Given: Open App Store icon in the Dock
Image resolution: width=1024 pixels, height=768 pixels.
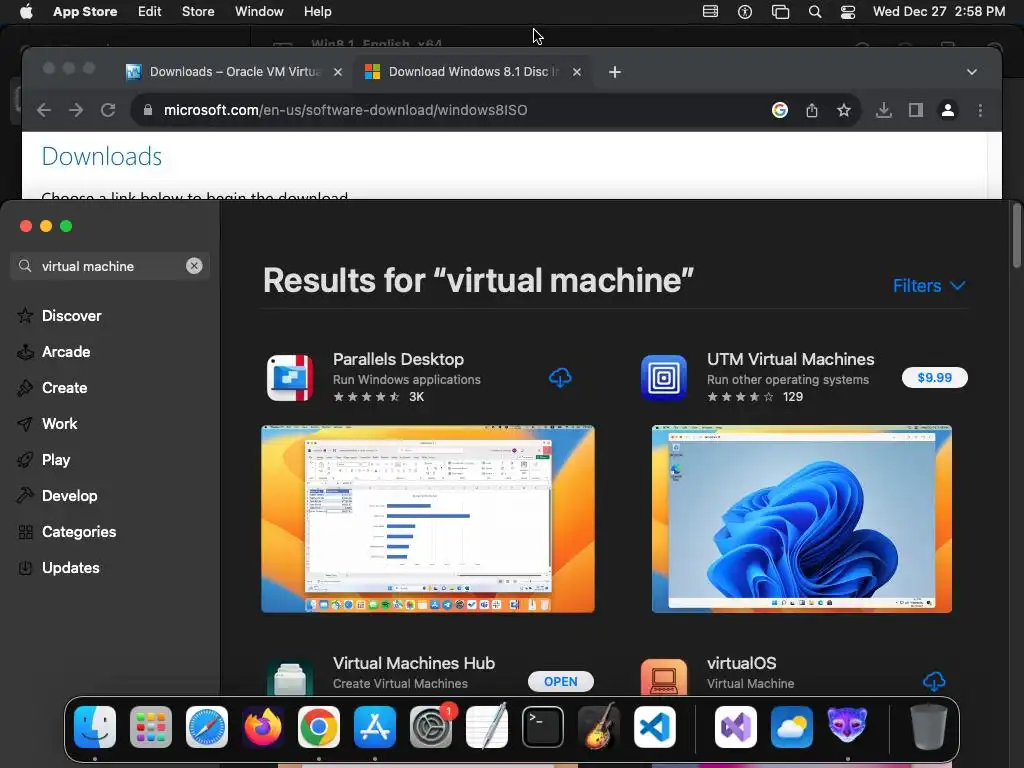Looking at the screenshot, I should click(375, 727).
